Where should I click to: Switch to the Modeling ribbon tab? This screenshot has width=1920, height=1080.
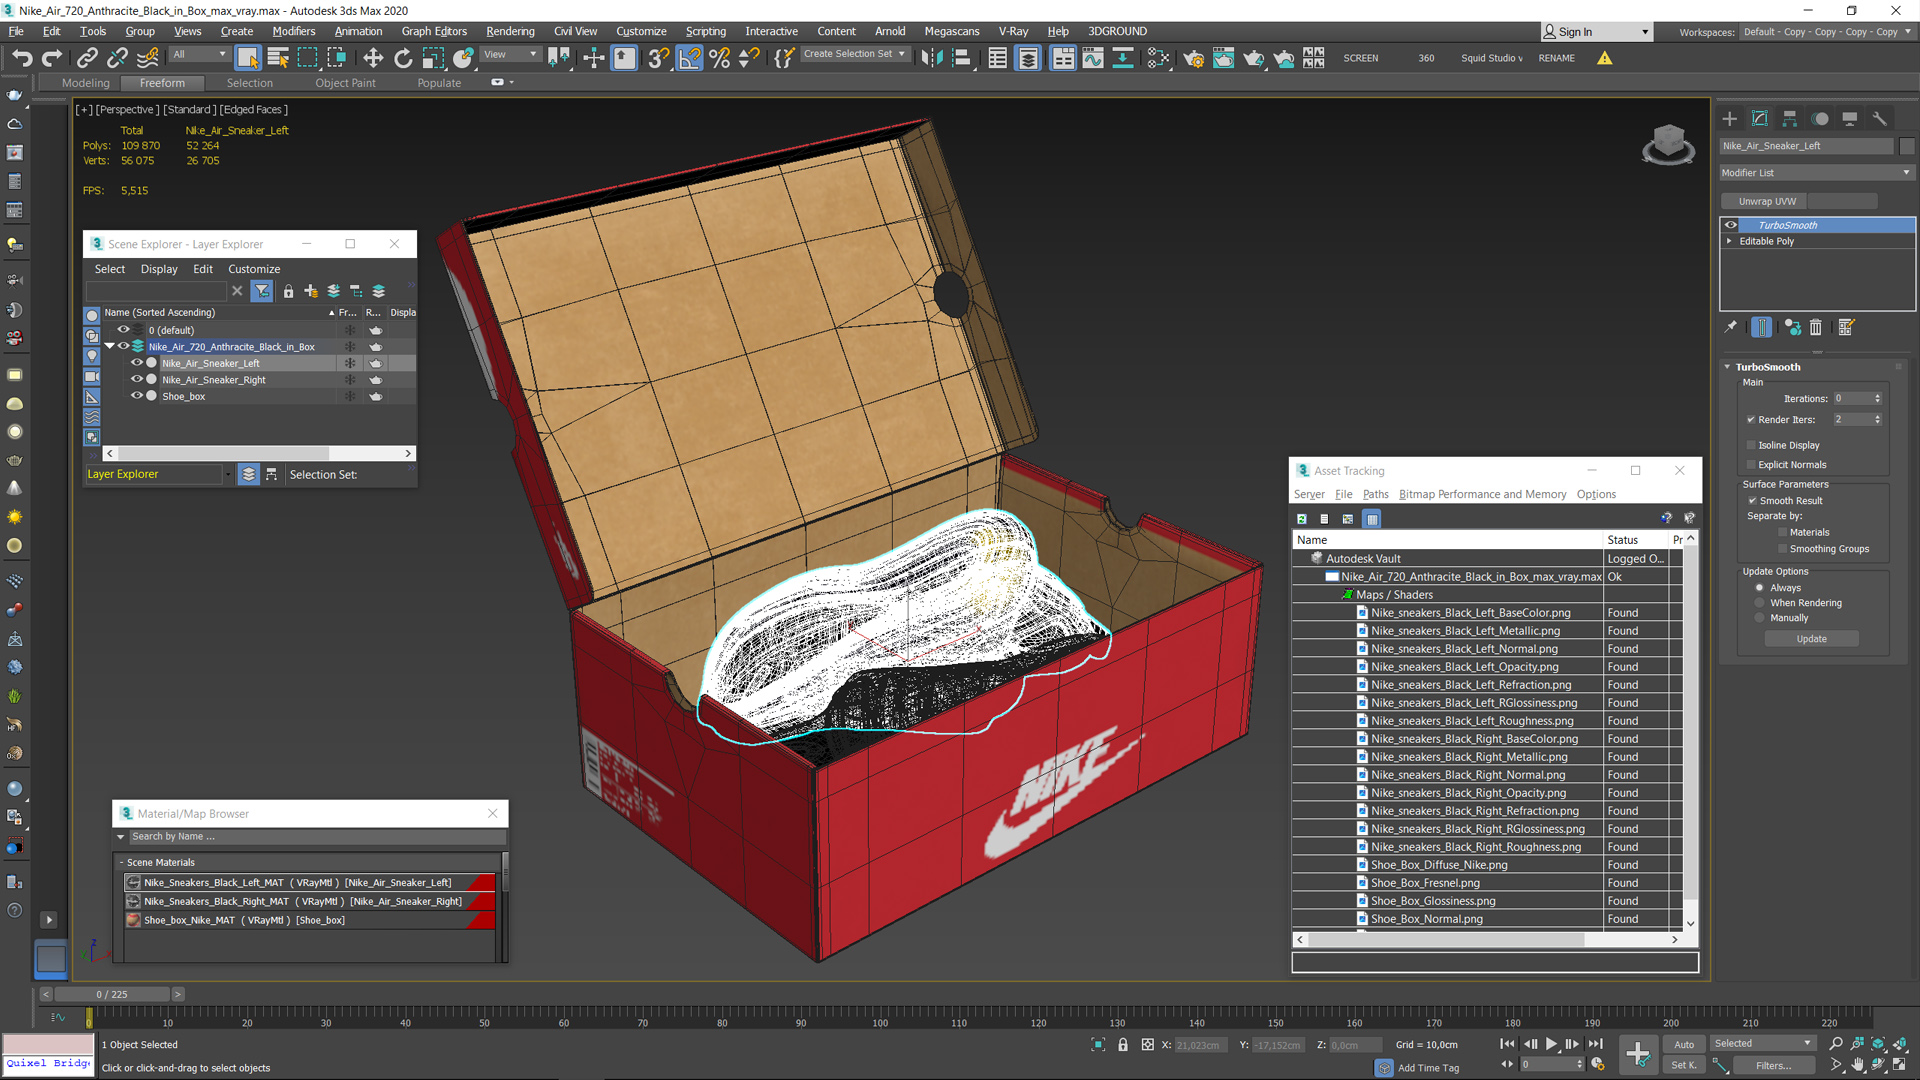point(85,83)
